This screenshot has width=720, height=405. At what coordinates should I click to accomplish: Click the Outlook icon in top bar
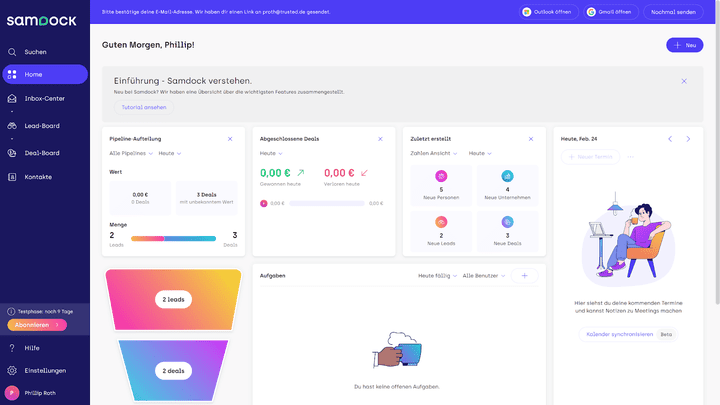527,12
